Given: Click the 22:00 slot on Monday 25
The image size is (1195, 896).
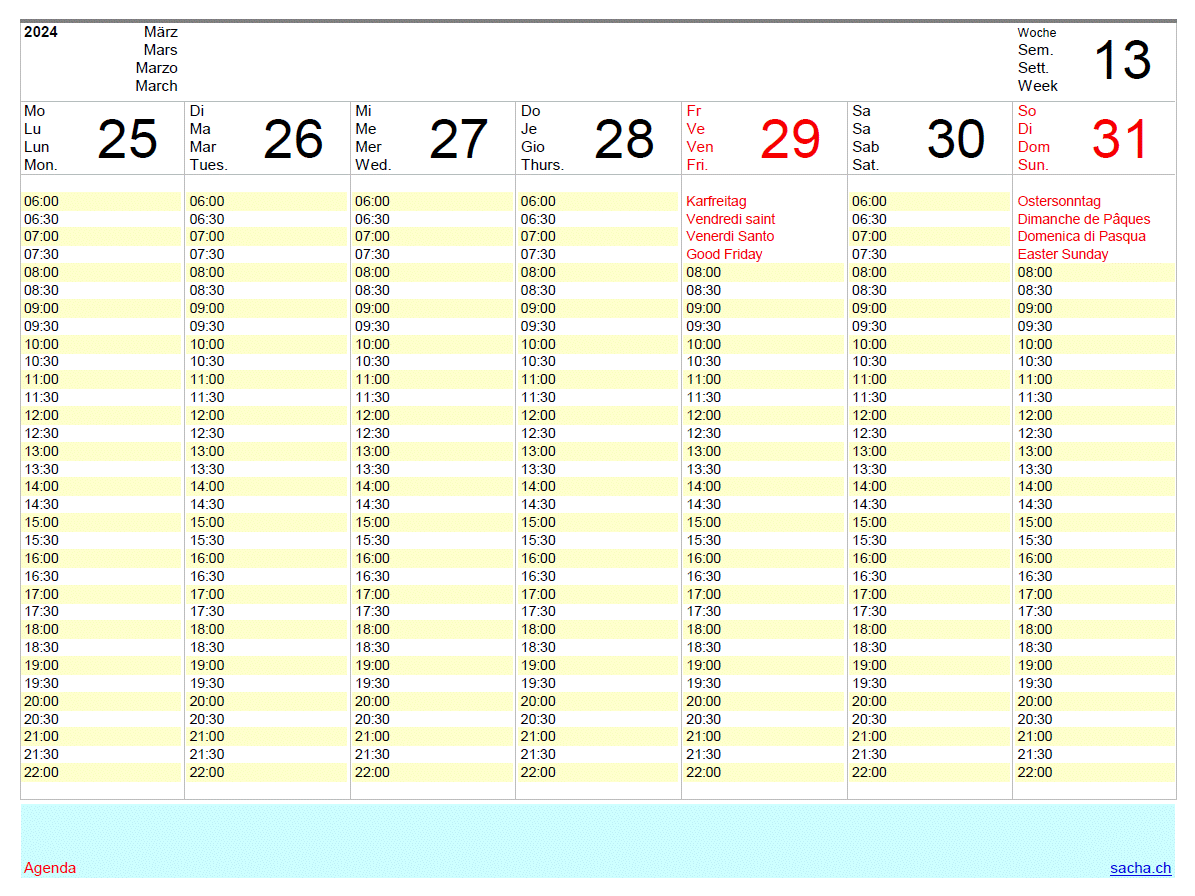Looking at the screenshot, I should [101, 773].
